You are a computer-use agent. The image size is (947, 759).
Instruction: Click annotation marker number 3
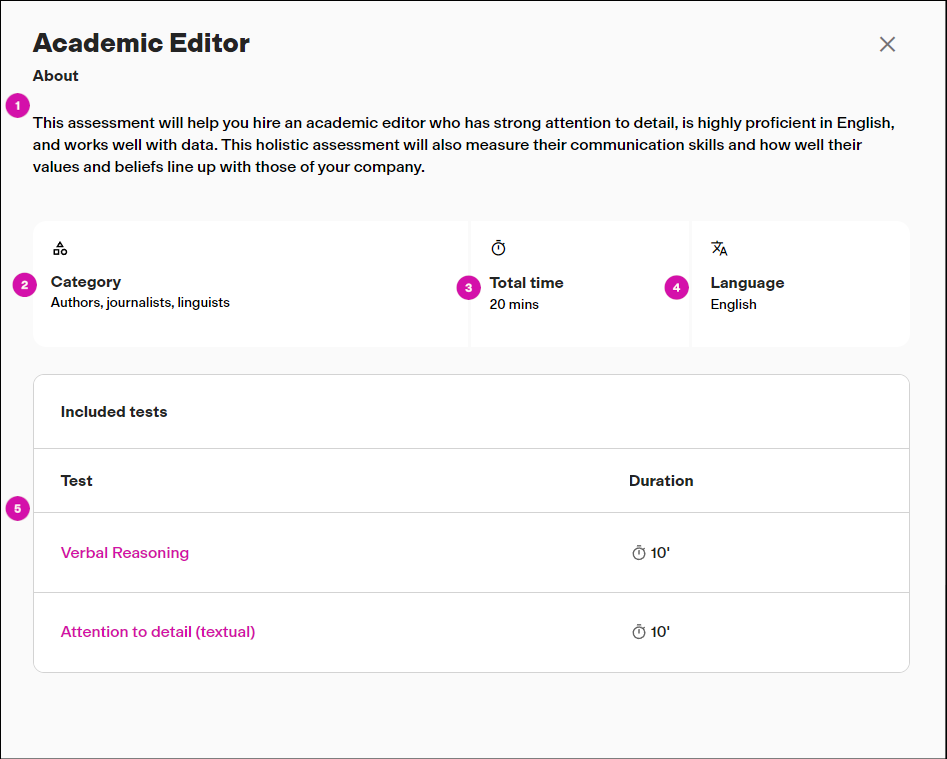pos(468,287)
